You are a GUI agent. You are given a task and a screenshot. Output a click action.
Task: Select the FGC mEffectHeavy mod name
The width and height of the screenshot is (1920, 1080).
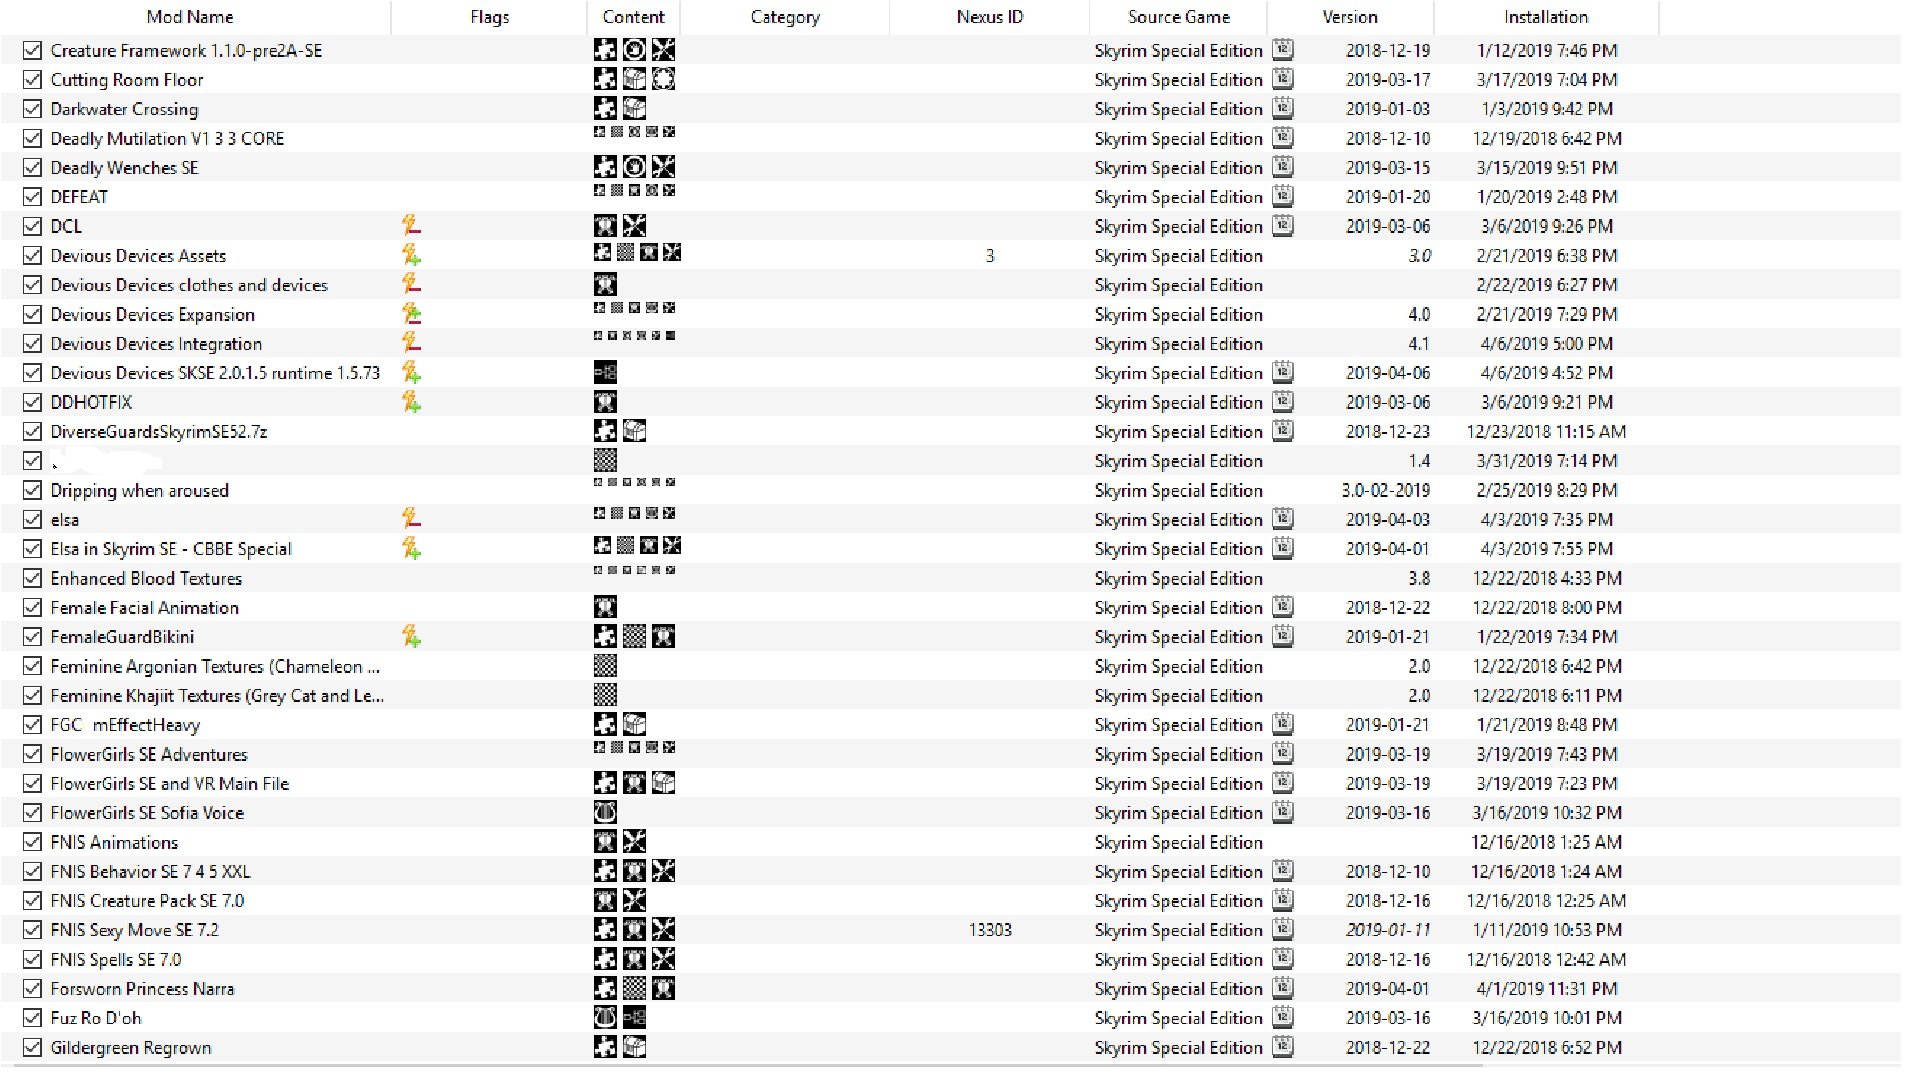(125, 724)
